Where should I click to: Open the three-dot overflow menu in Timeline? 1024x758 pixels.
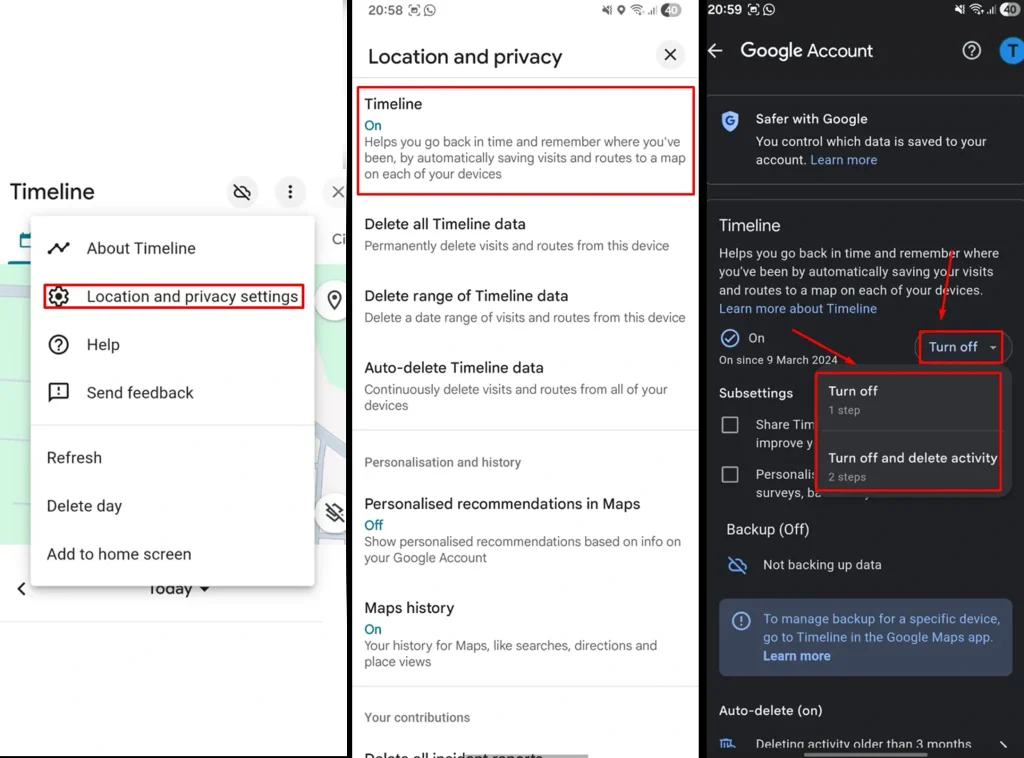click(290, 192)
